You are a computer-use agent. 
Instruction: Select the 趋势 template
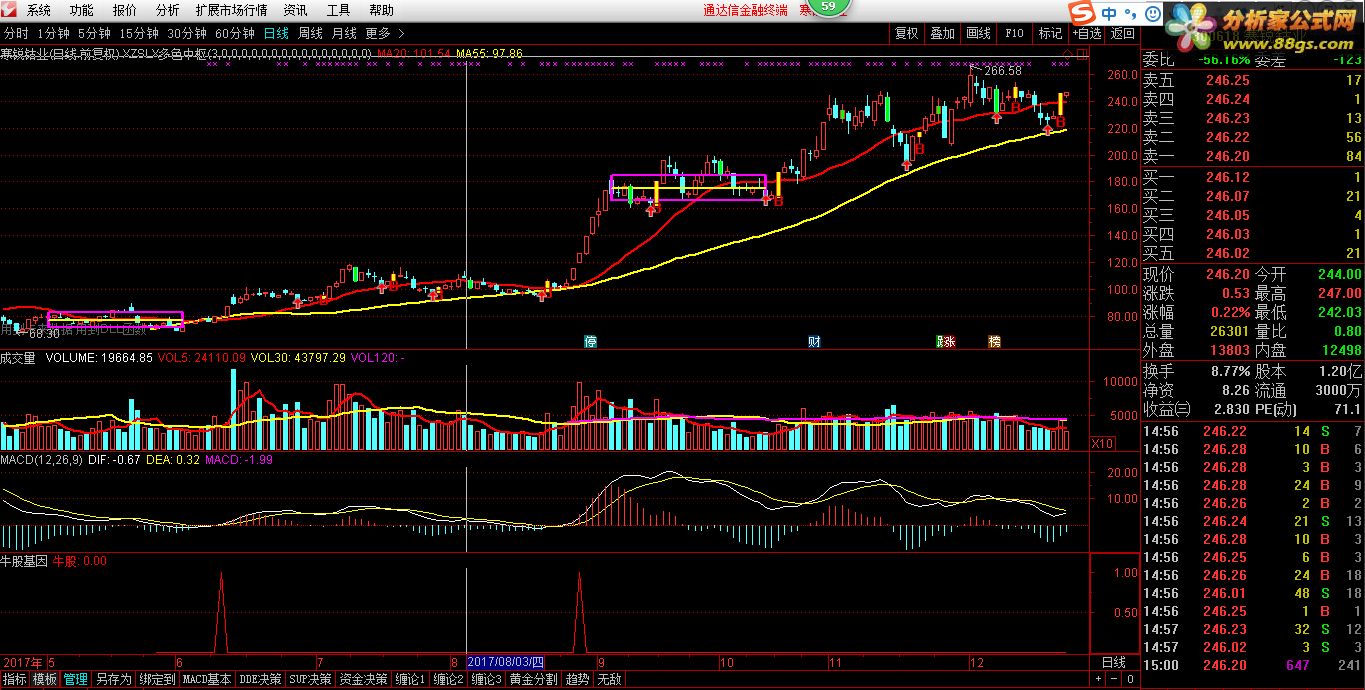pyautogui.click(x=577, y=679)
